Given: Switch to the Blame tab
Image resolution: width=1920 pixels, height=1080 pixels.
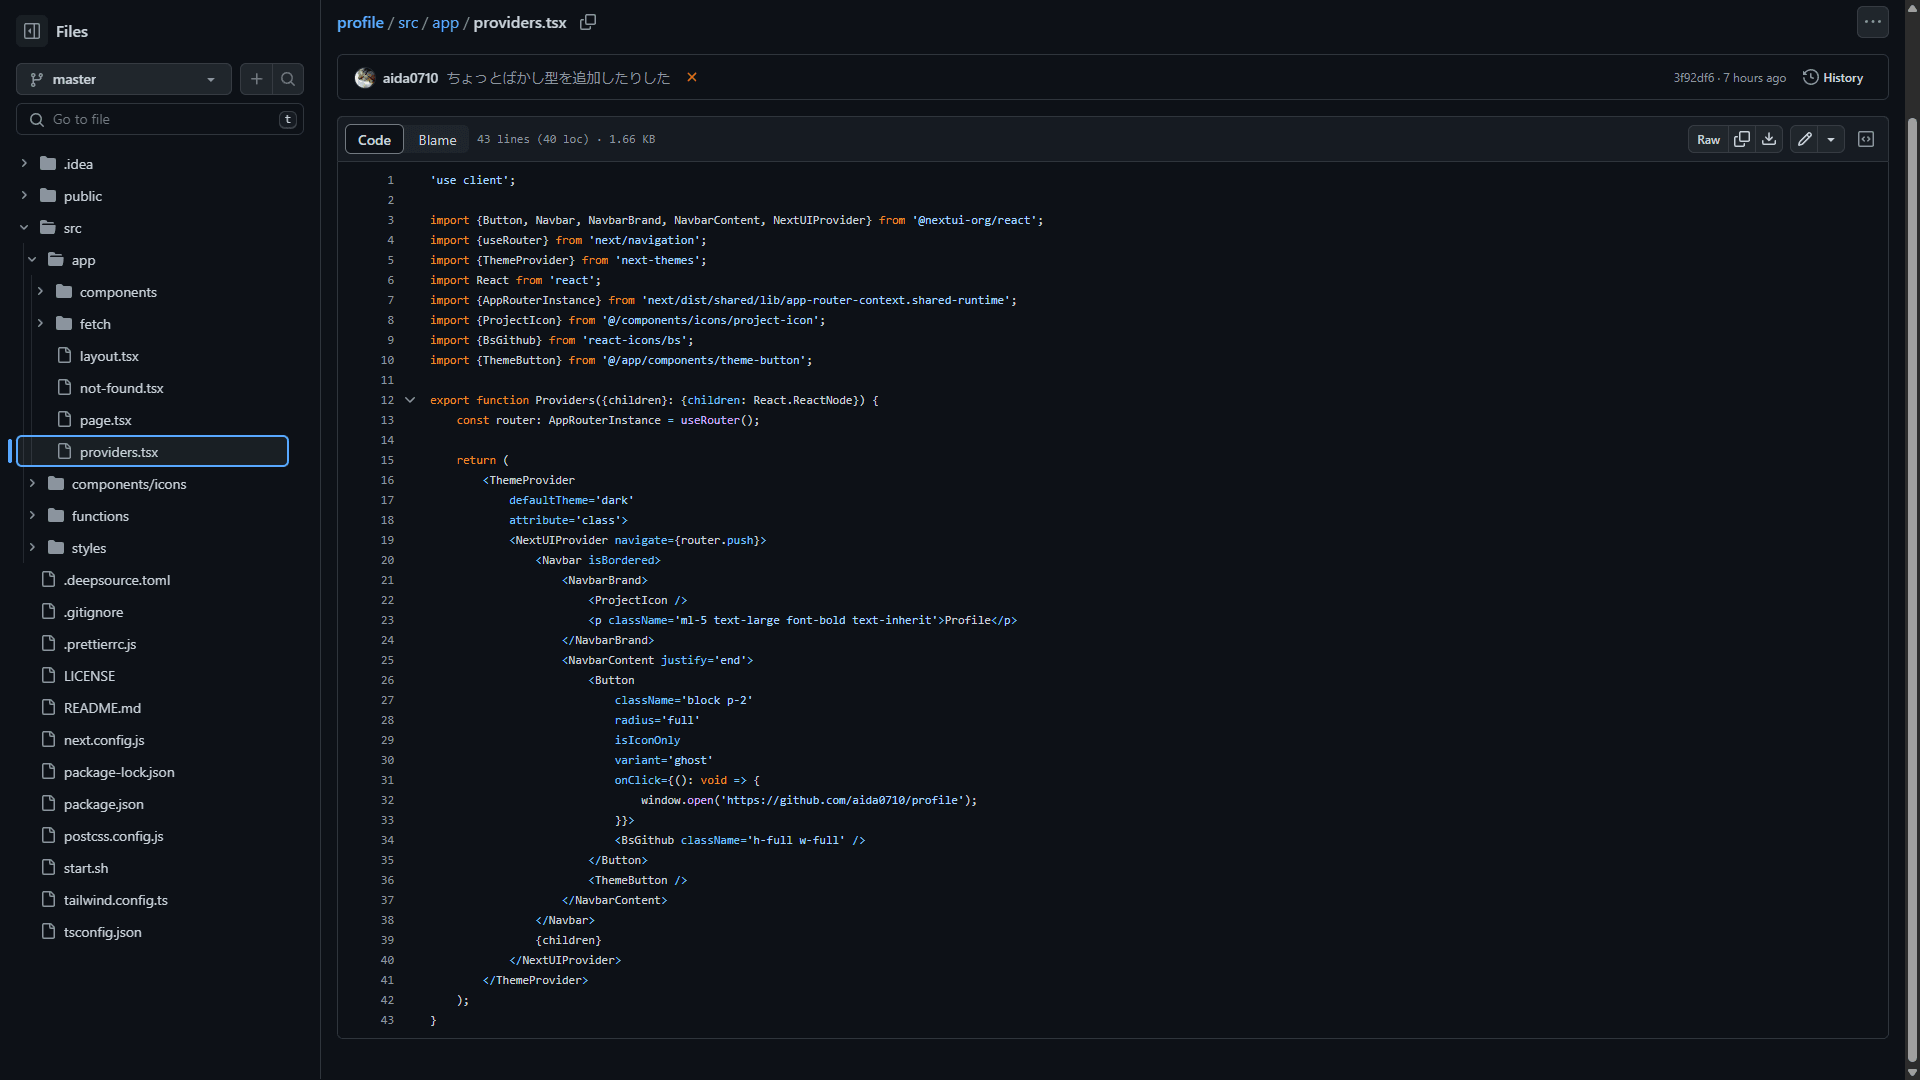Looking at the screenshot, I should coord(437,139).
